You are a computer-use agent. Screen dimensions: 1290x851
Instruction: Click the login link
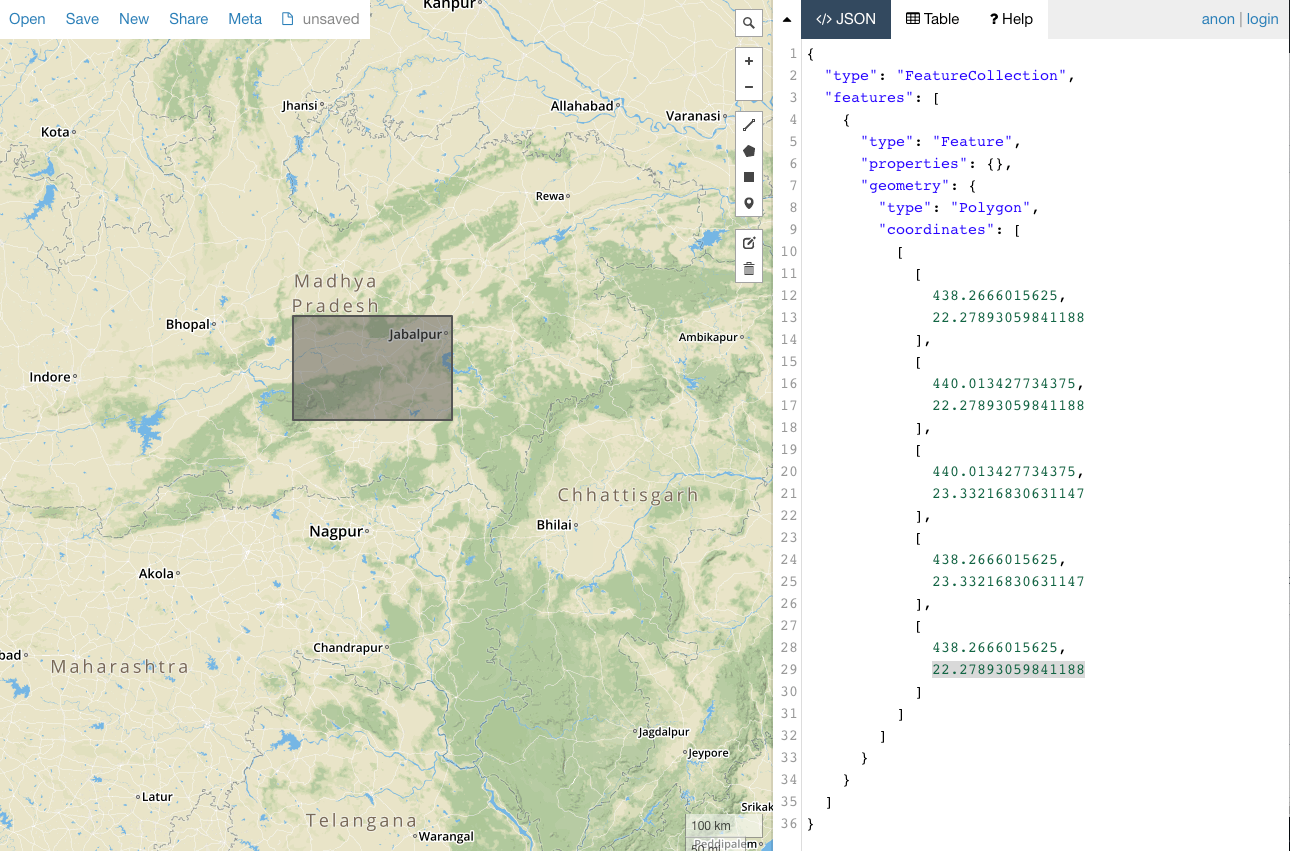coord(1262,19)
